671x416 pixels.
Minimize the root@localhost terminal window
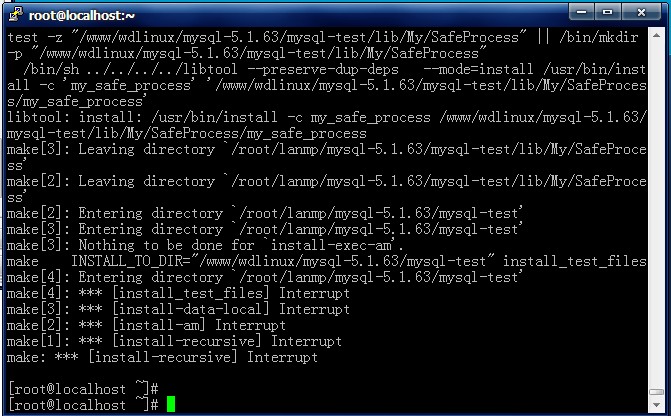click(581, 12)
